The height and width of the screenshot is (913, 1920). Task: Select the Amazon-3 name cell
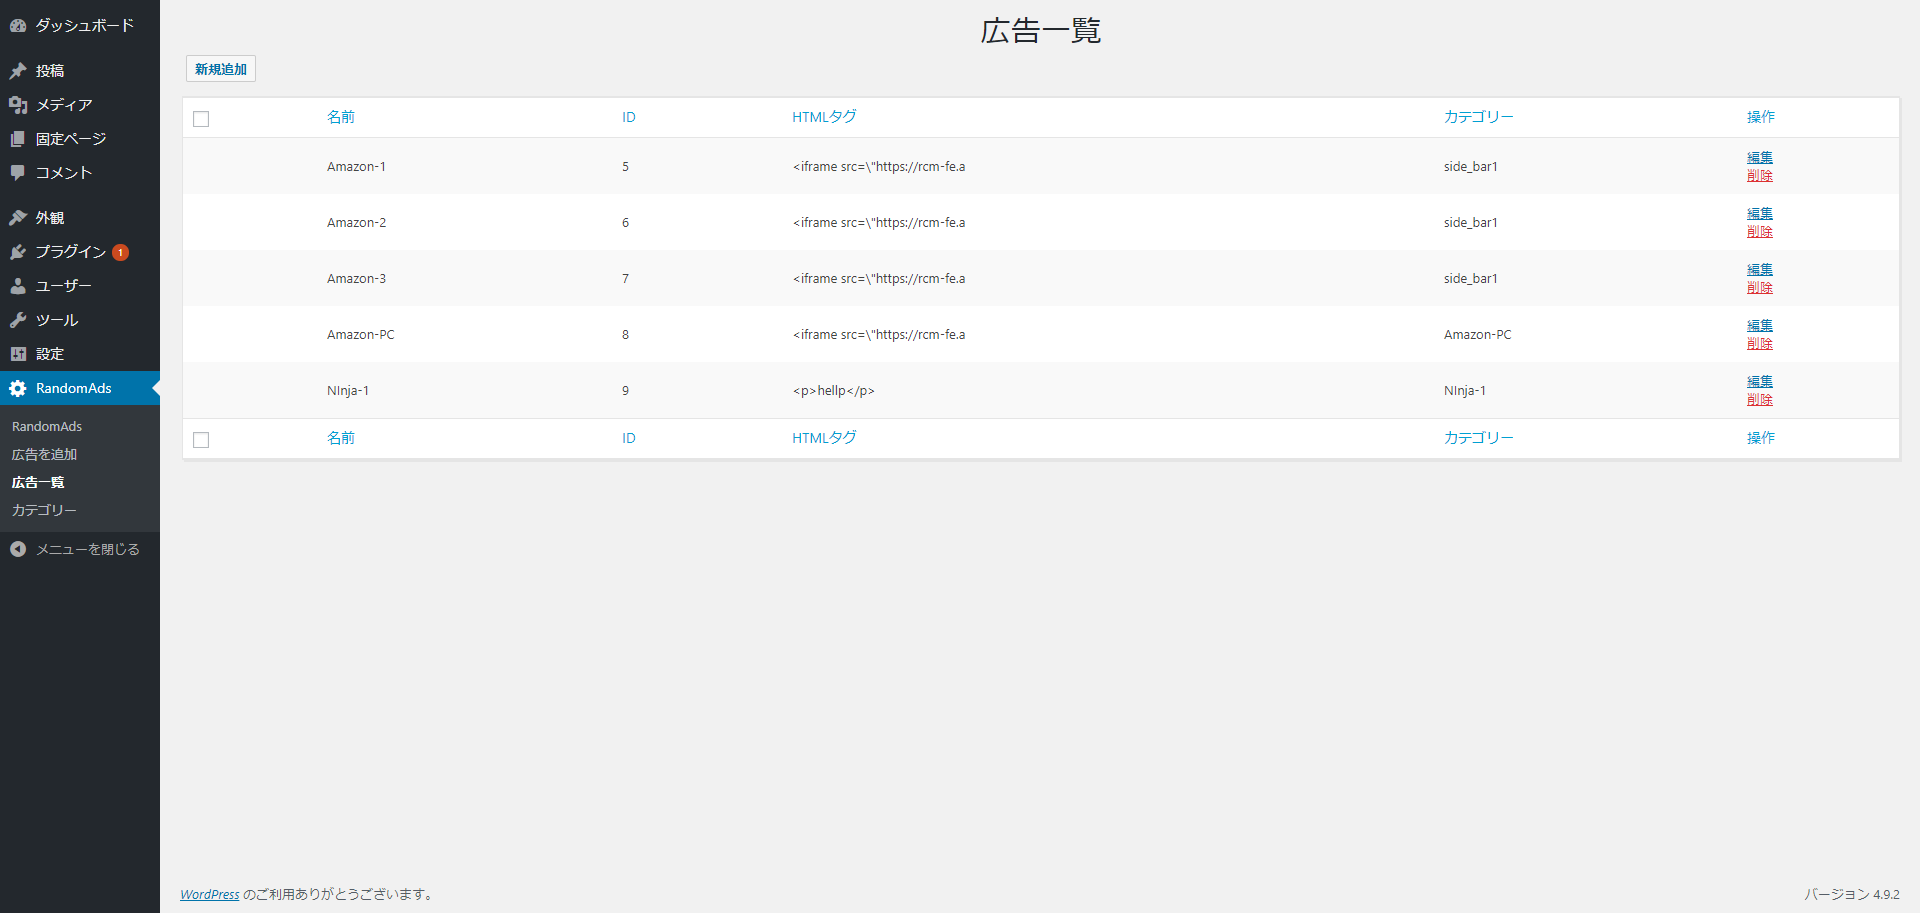(356, 279)
